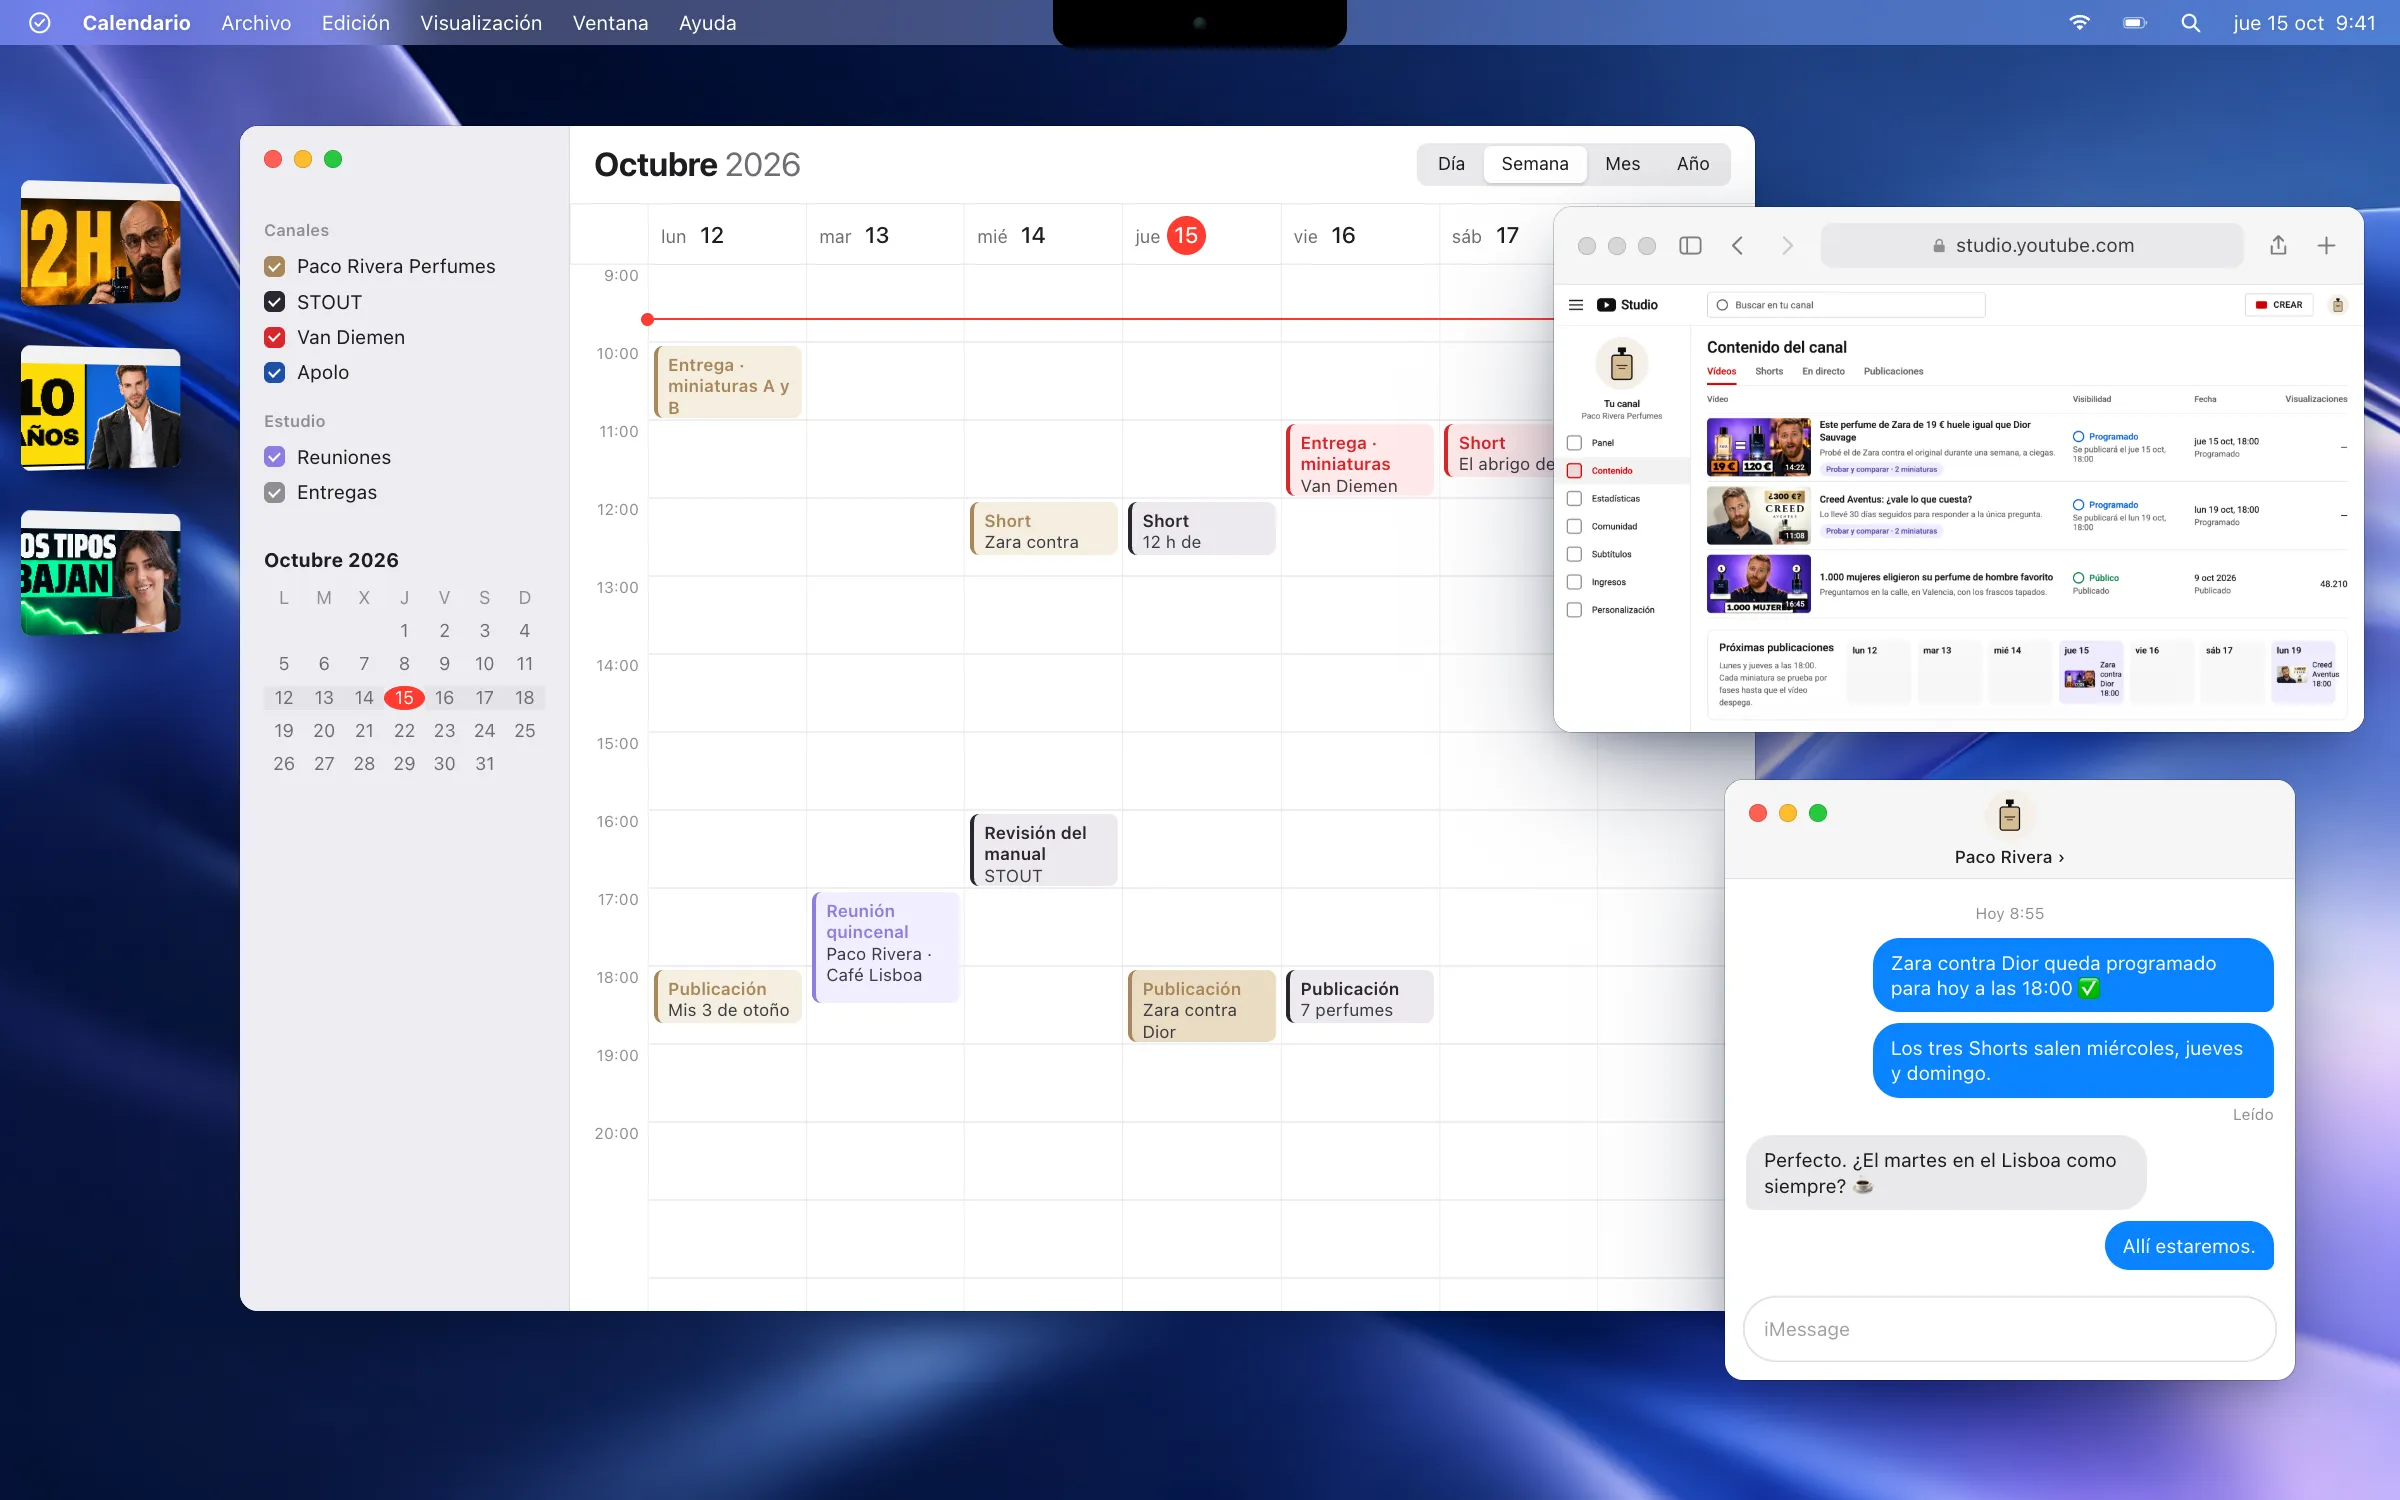Toggle the Entregas calendar checkbox

coord(274,493)
